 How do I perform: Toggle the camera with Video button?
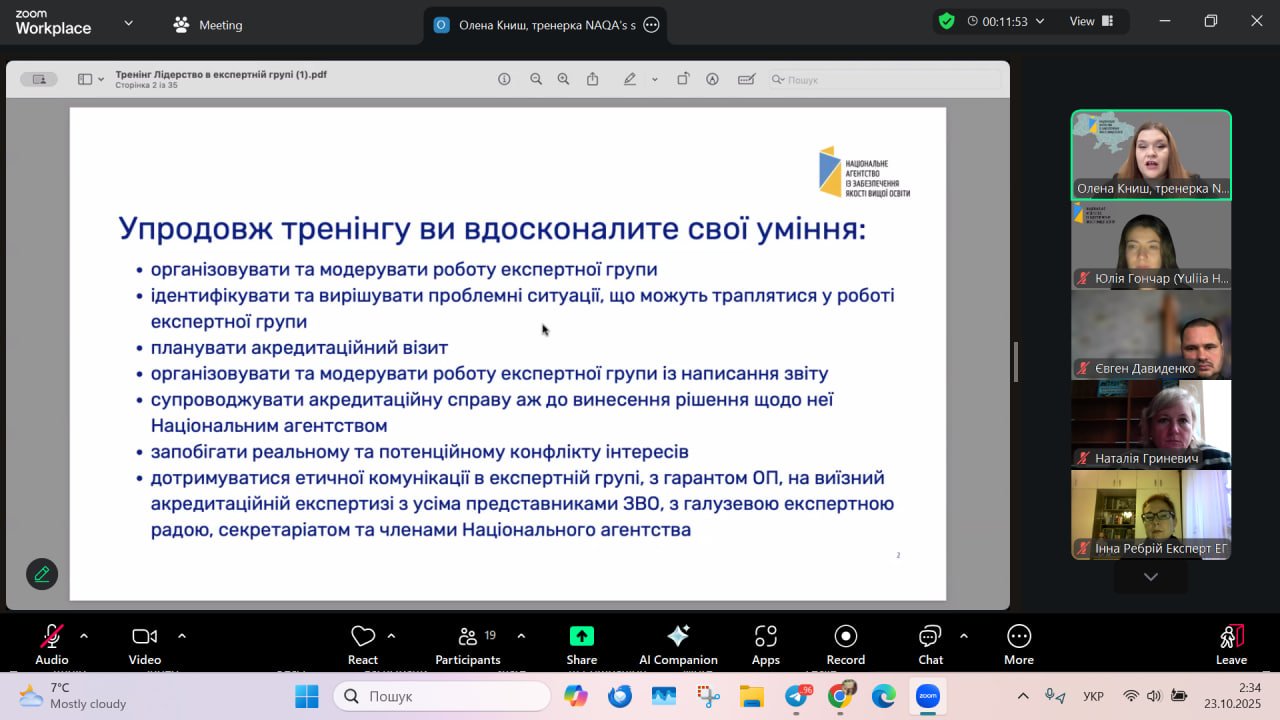pyautogui.click(x=145, y=643)
